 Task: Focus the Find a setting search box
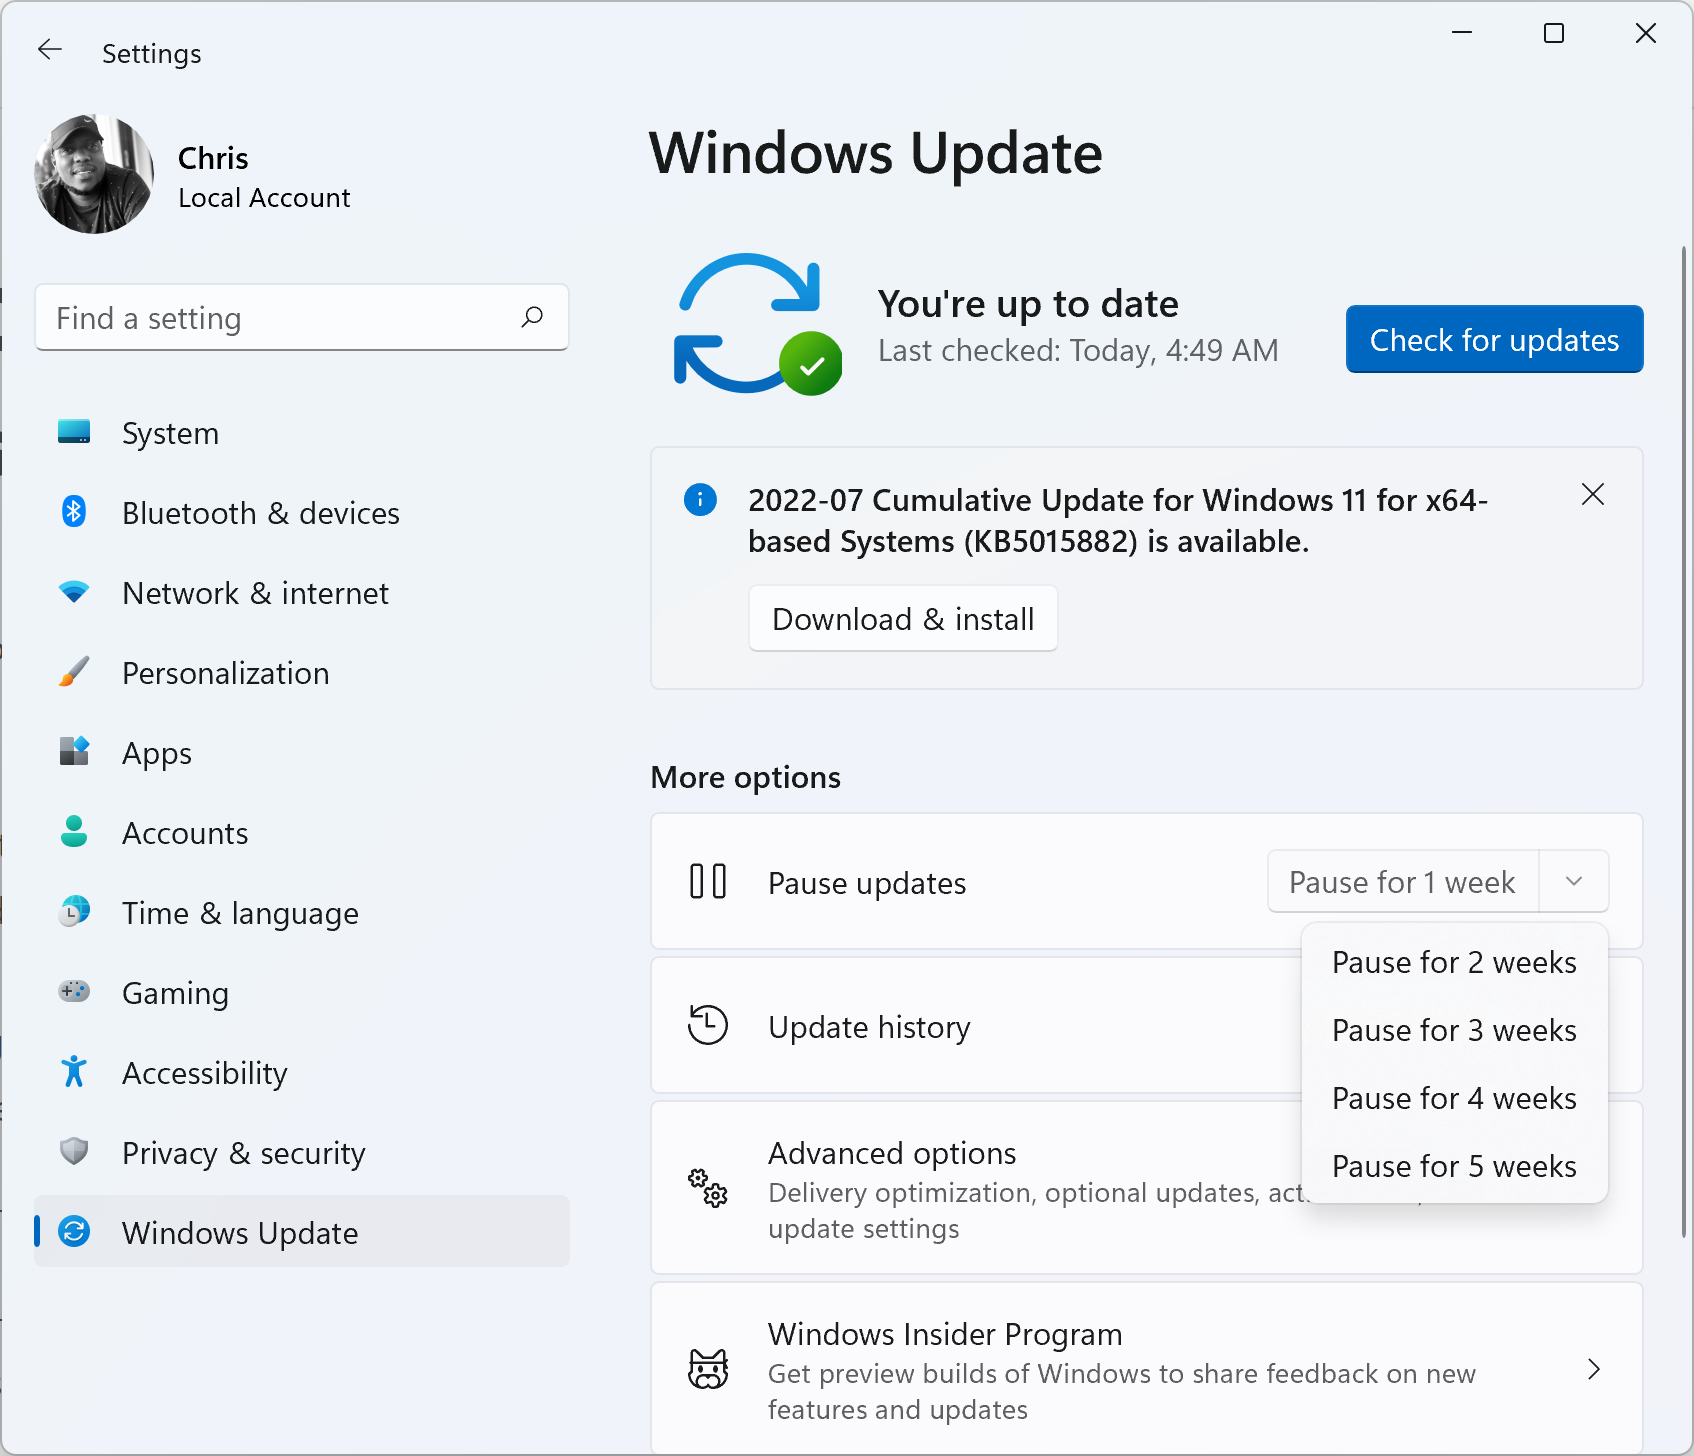[x=280, y=318]
